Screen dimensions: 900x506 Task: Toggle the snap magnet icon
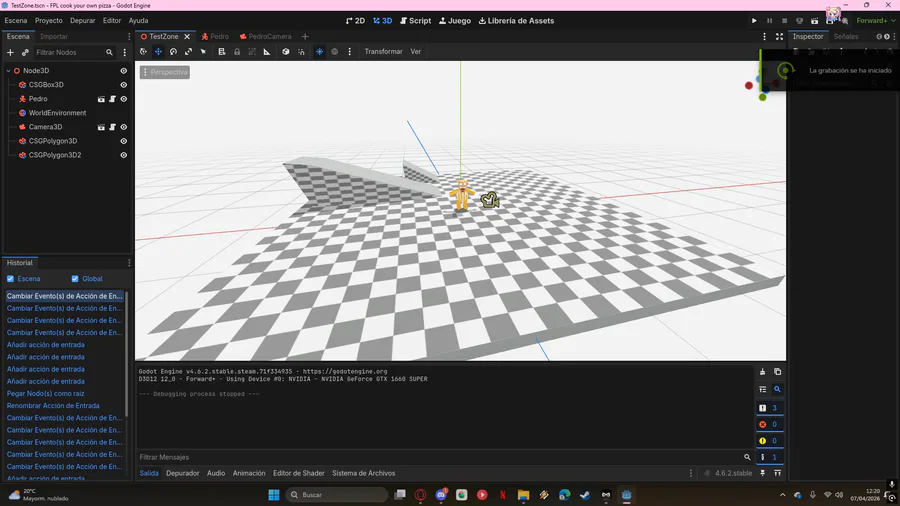(x=301, y=52)
